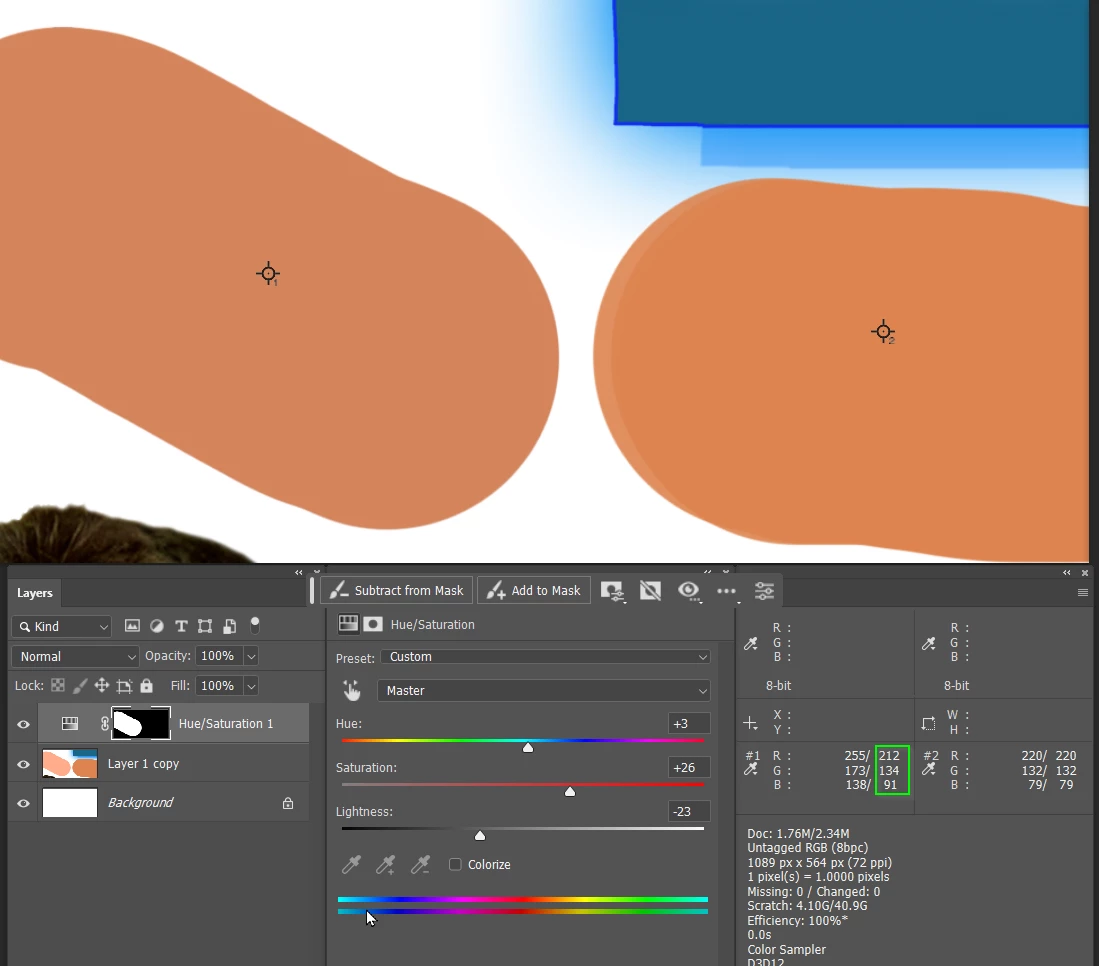Click the layer mask link chain icon
Viewport: 1099px width, 966px height.
coord(104,723)
